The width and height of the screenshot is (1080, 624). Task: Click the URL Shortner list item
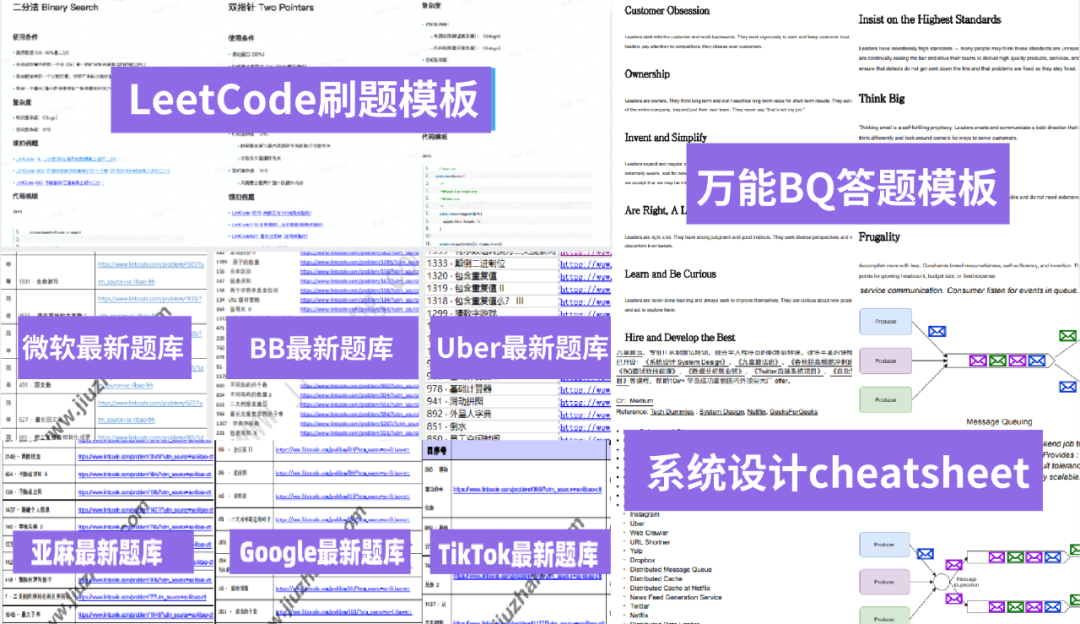(x=650, y=542)
